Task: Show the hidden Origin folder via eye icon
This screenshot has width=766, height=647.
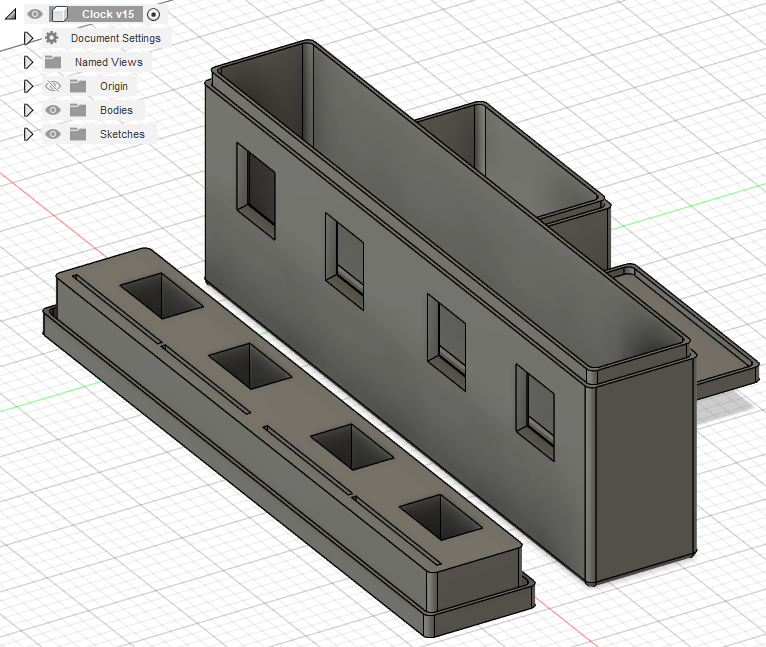Action: click(x=53, y=86)
